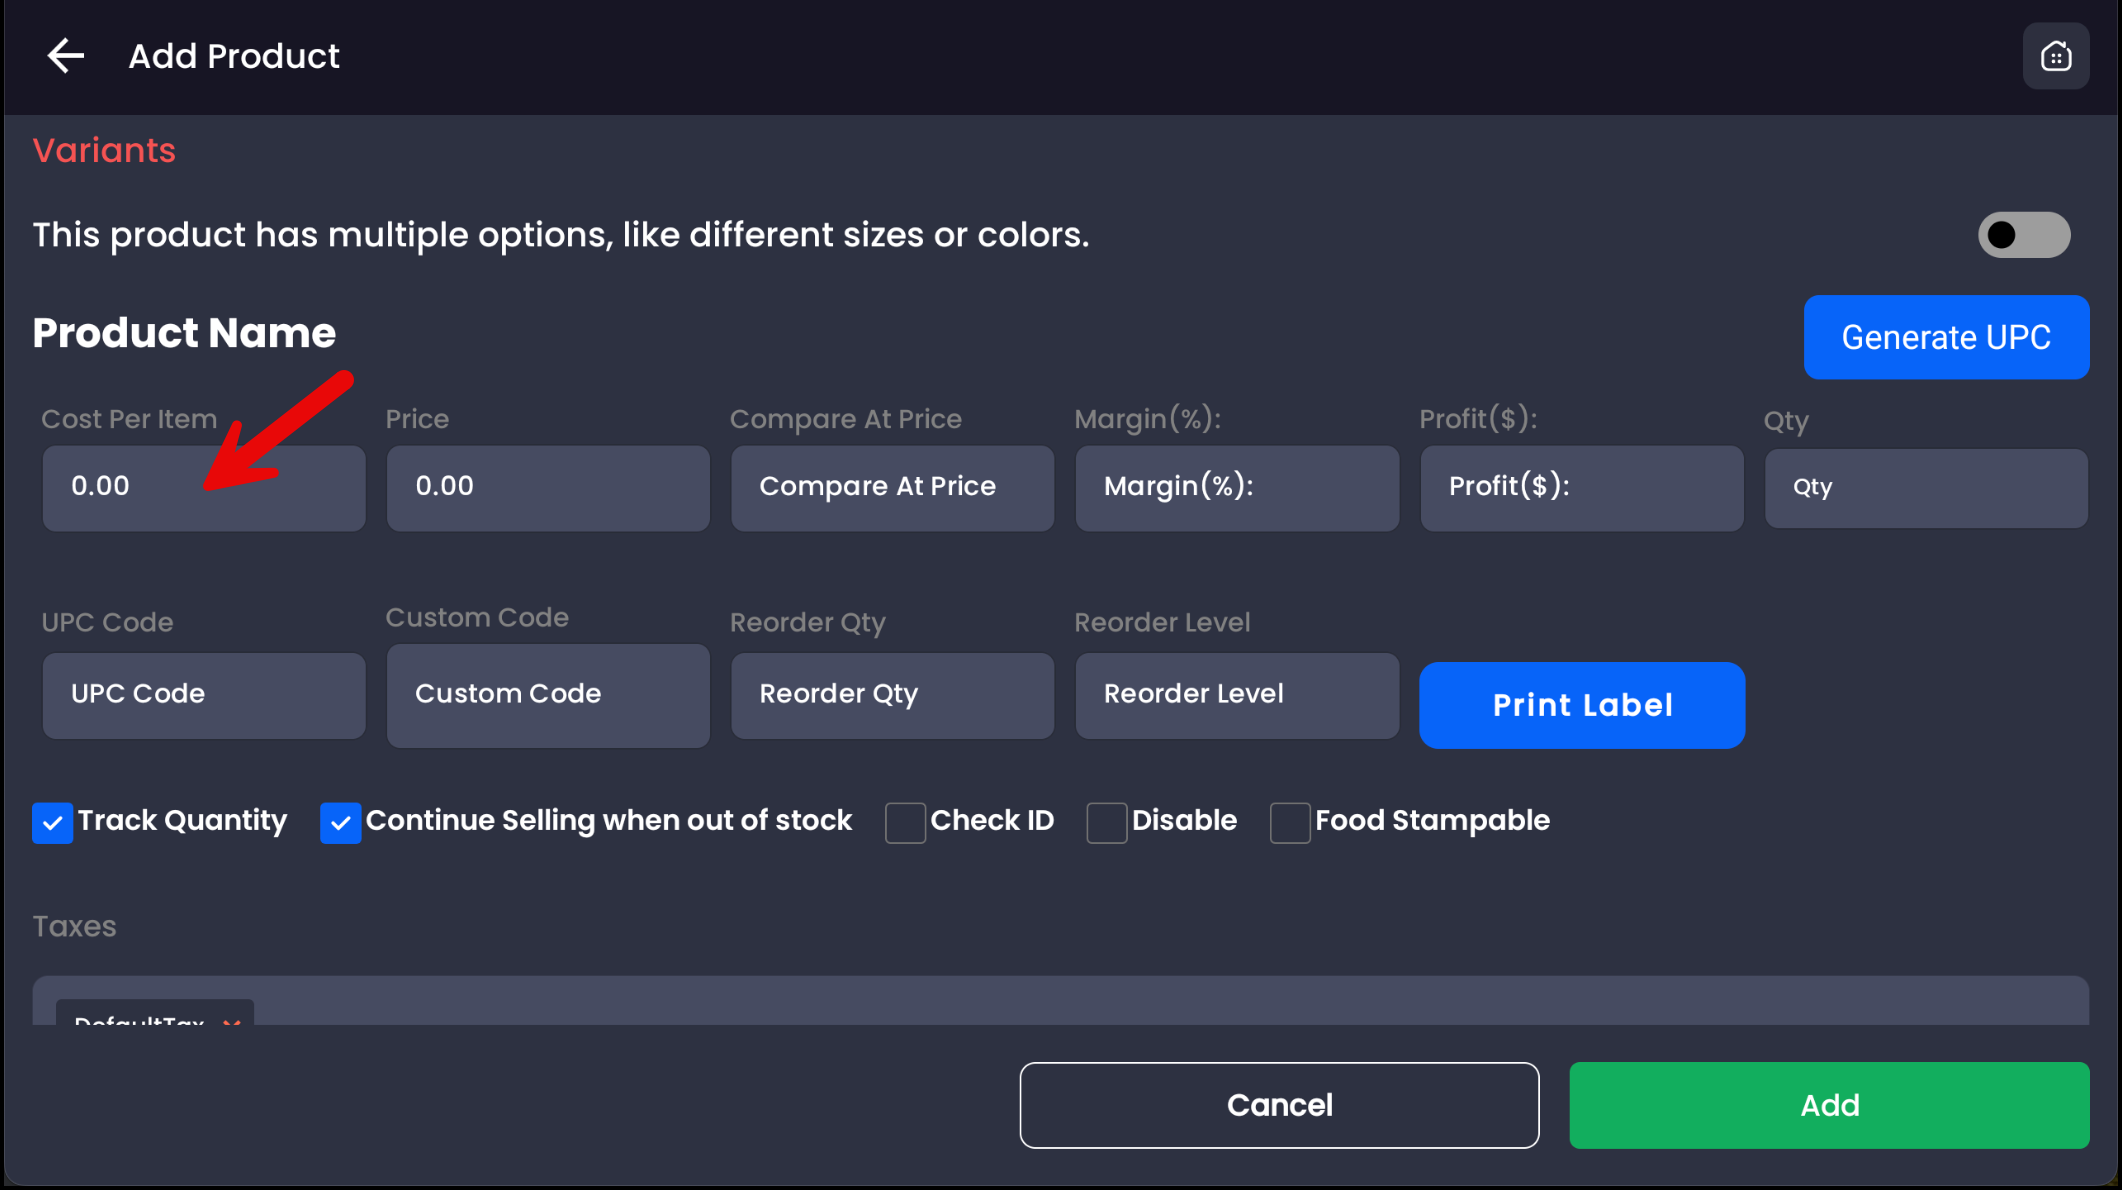Screen dimensions: 2122x1190
Task: Remove the DefaultTax tag with x
Action: [232, 1019]
